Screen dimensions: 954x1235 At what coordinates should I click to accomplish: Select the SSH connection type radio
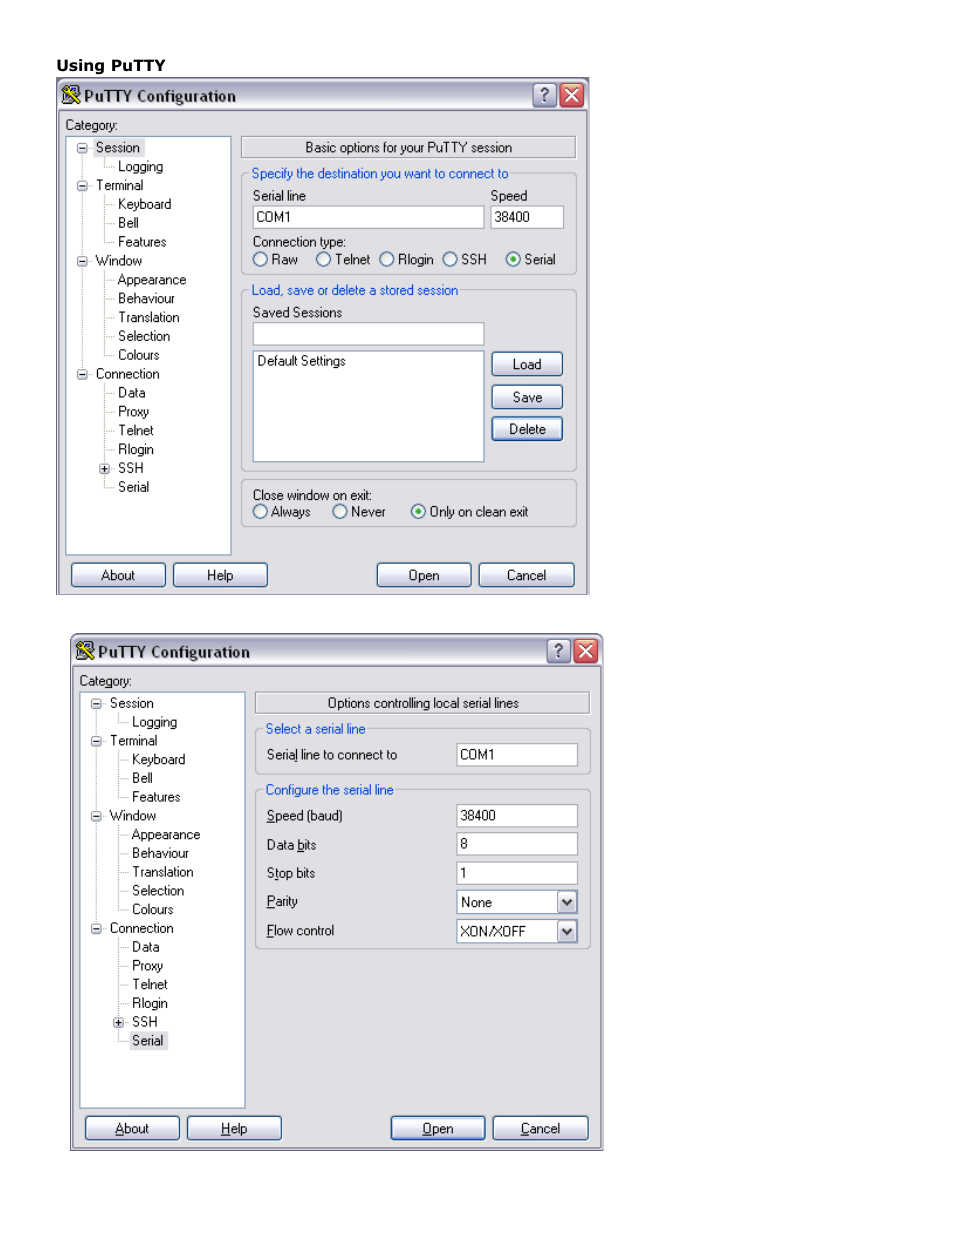(x=450, y=259)
